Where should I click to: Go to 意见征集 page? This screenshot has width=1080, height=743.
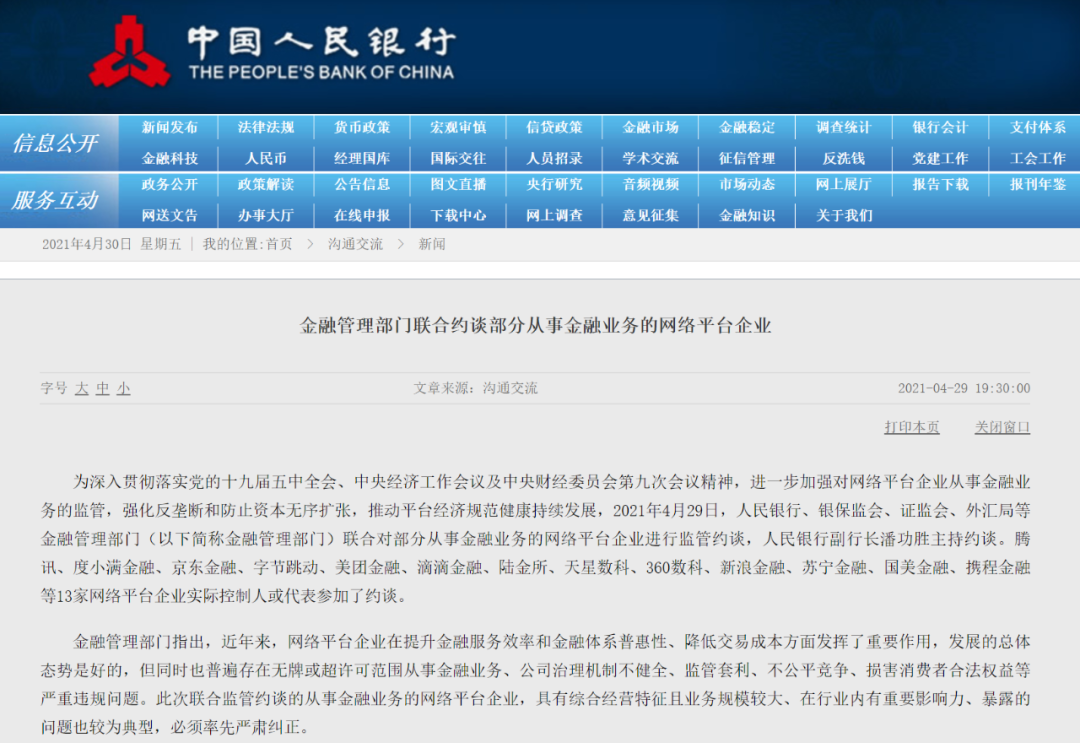tap(651, 216)
